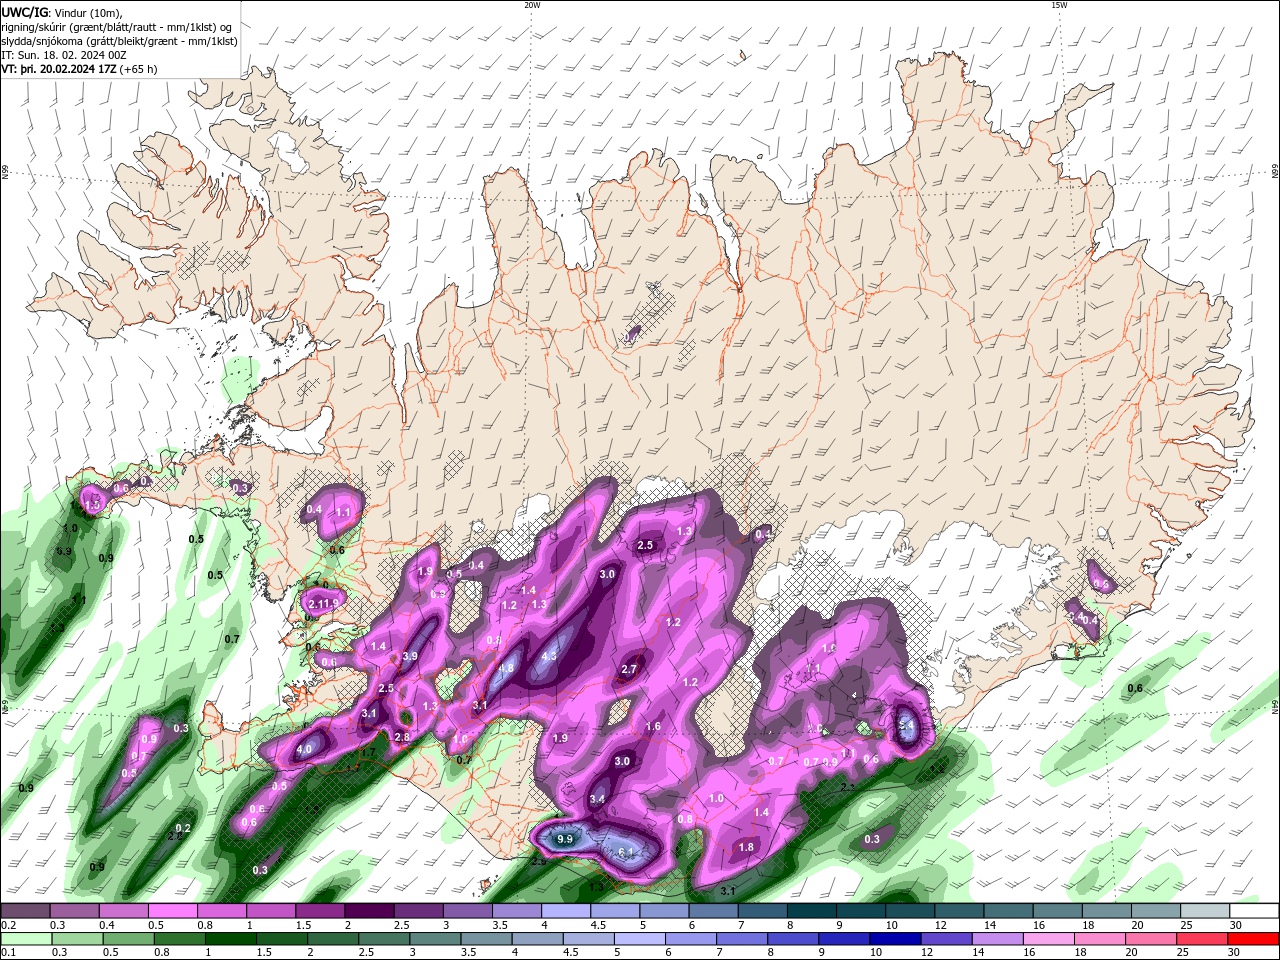The image size is (1280, 960).
Task: Click the pale lavender 4 snow scale swatch
Action: pyautogui.click(x=566, y=911)
